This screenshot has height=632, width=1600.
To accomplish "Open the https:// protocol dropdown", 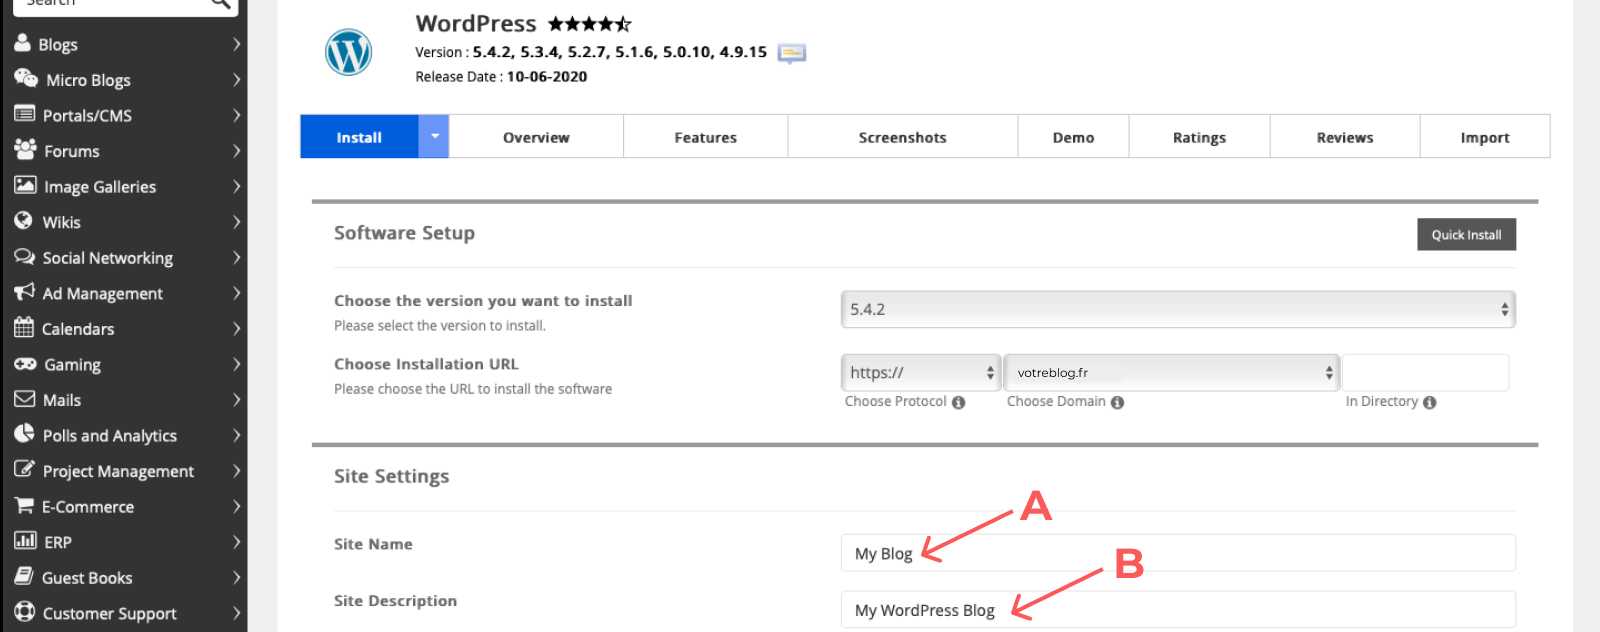I will click(x=921, y=372).
